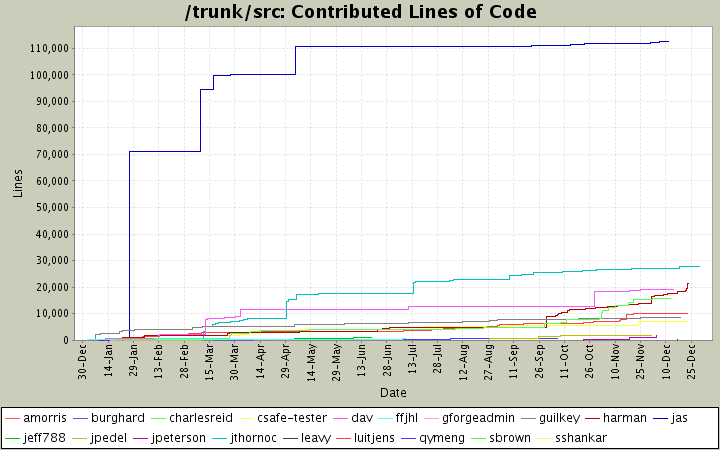Click the '30-Mar' date tick label
This screenshot has width=720, height=450.
pos(235,362)
